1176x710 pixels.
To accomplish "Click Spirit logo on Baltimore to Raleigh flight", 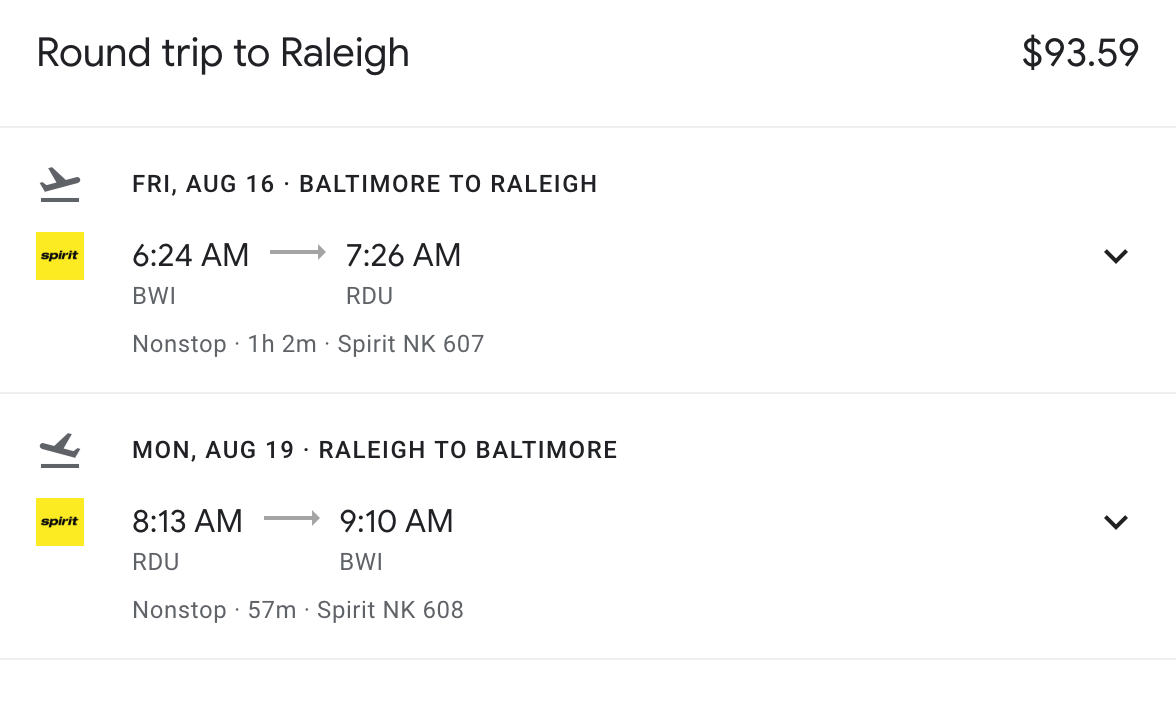I will point(60,256).
